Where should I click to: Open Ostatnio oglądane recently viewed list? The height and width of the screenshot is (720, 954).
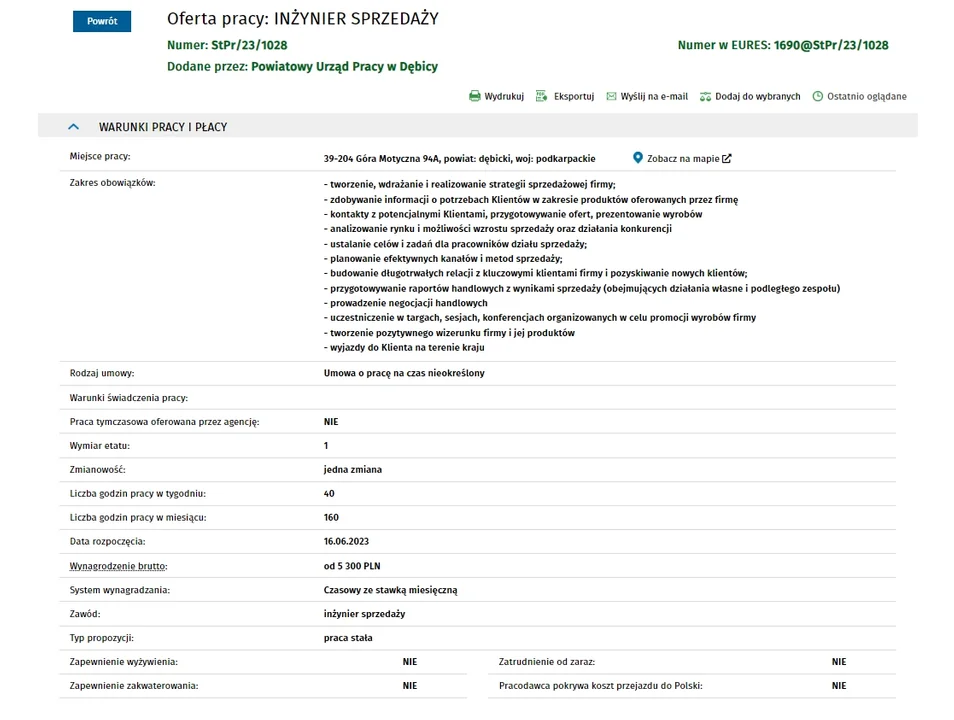tap(866, 96)
